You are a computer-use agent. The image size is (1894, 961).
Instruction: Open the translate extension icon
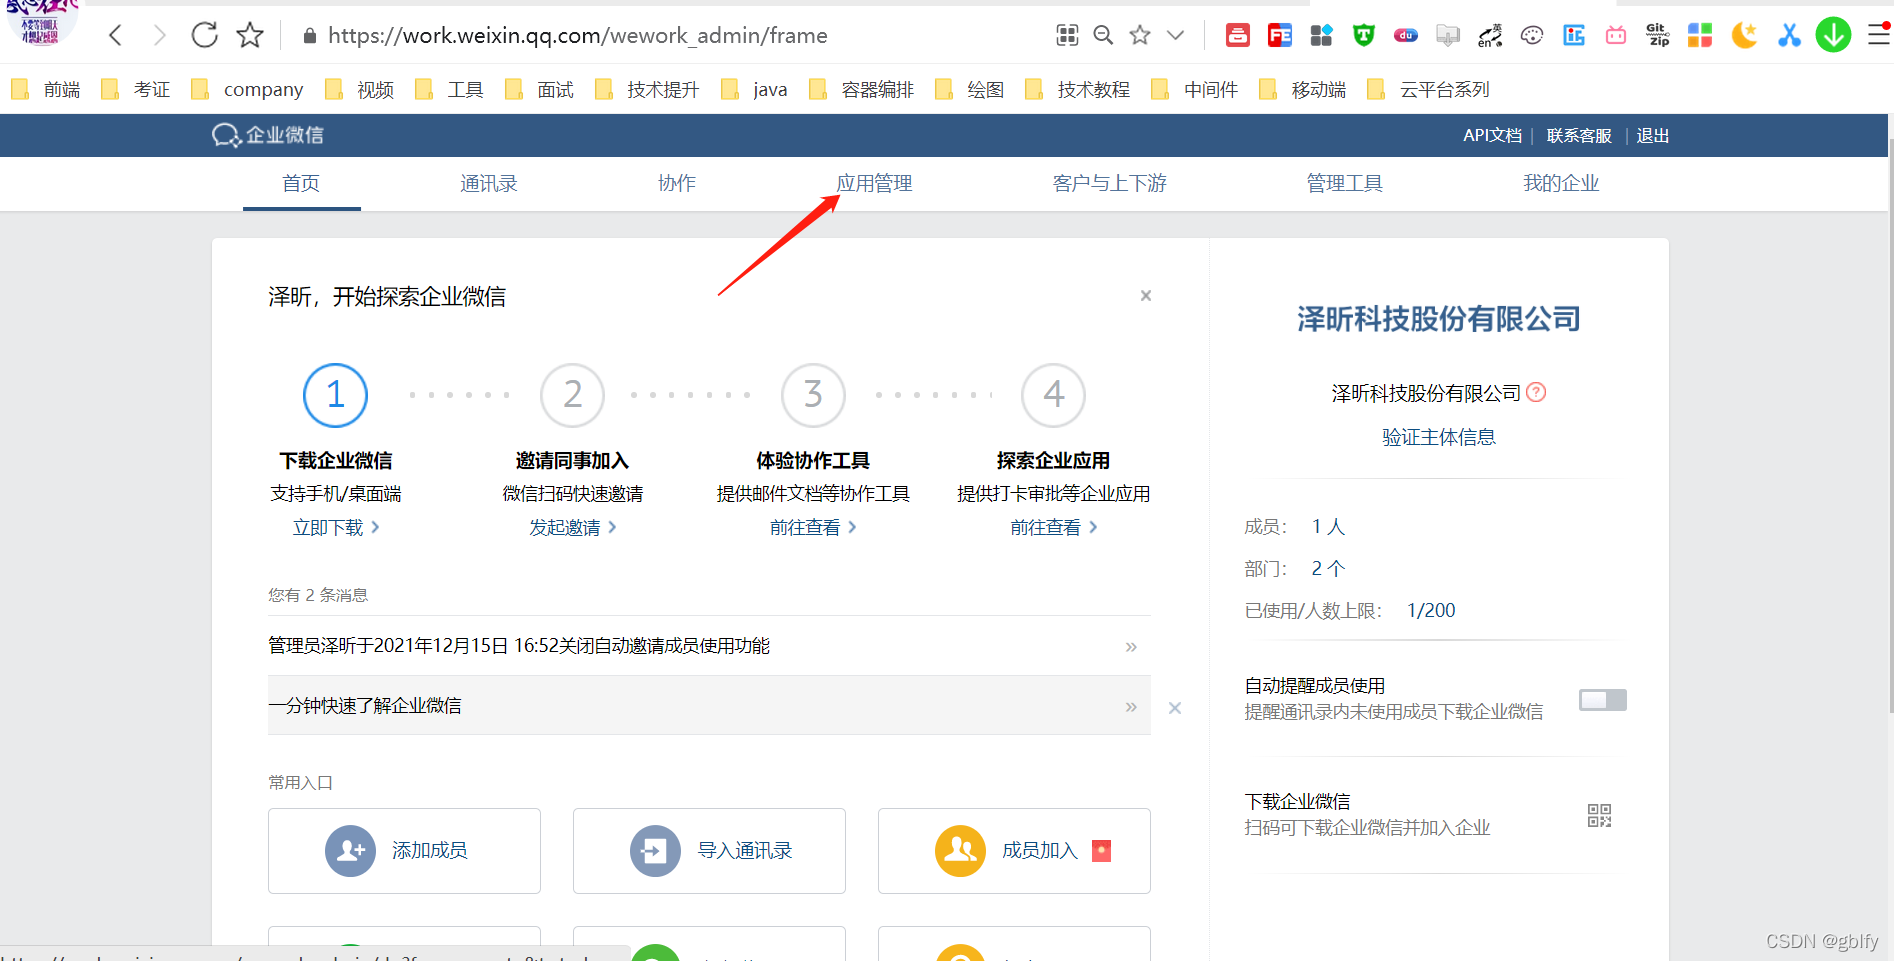click(x=1490, y=36)
